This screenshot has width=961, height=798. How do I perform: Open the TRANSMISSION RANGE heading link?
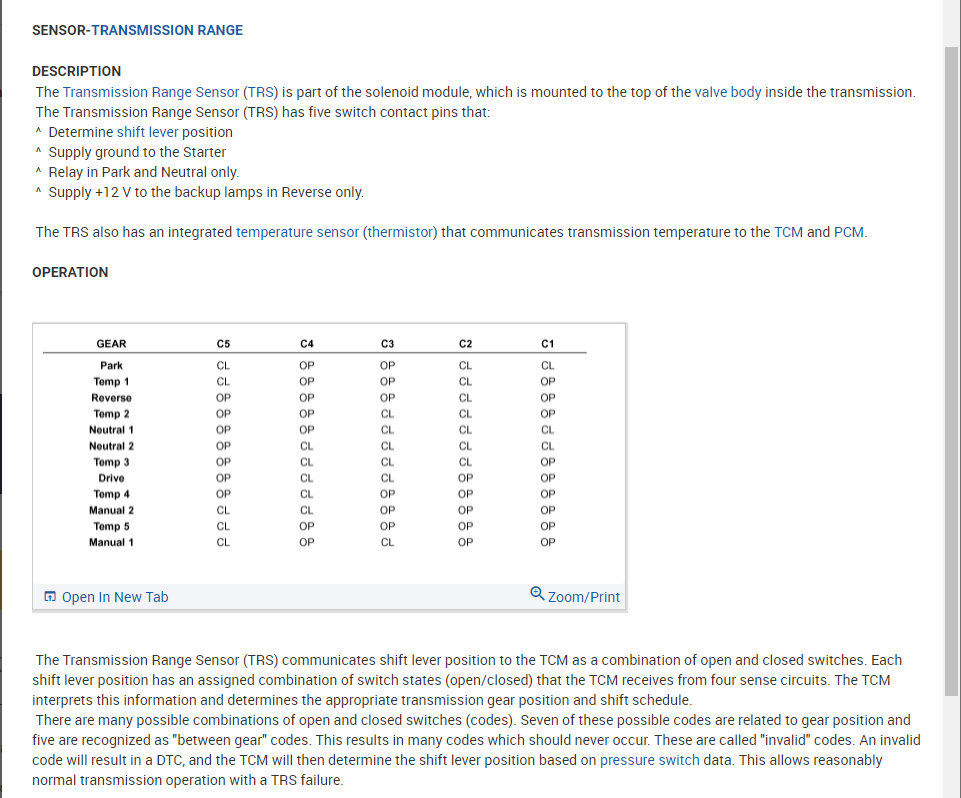tap(167, 30)
